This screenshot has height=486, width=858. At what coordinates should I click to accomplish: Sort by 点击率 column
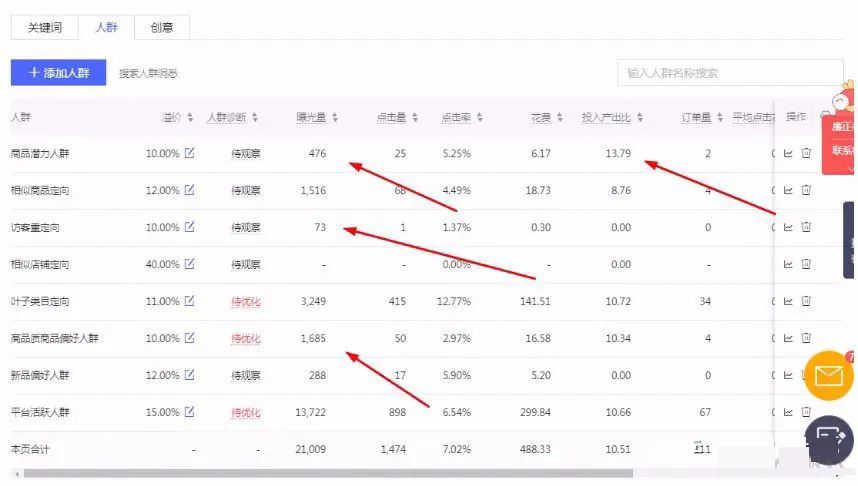coord(479,117)
